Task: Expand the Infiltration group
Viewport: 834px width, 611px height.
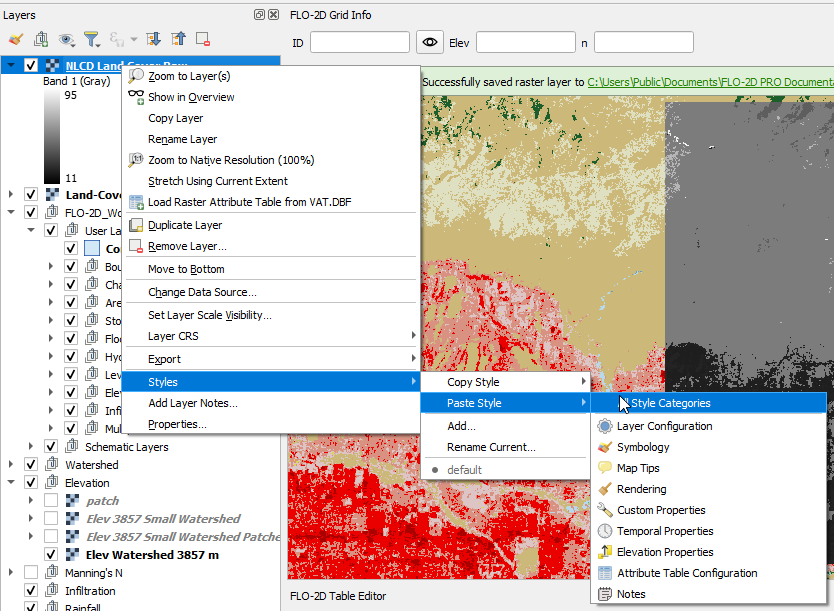Action: click(x=11, y=591)
